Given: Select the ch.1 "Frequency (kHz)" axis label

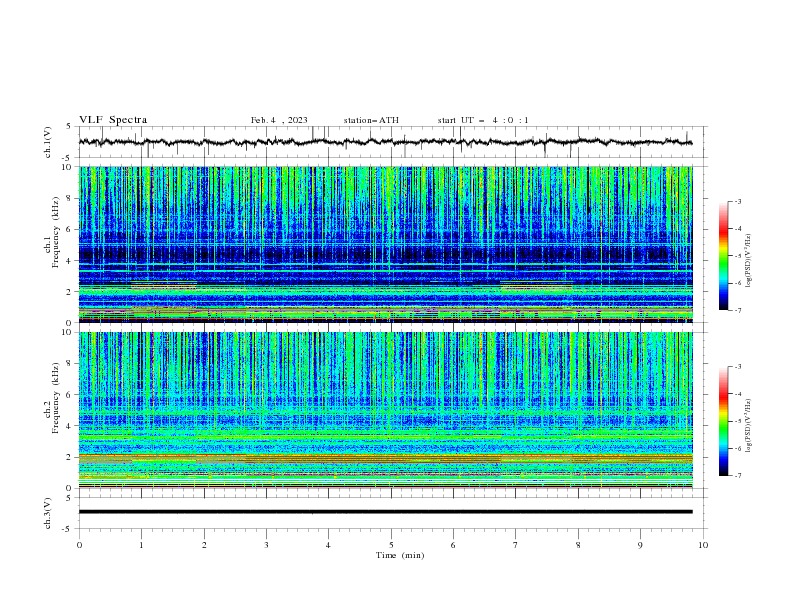Looking at the screenshot, I should coord(56,231).
